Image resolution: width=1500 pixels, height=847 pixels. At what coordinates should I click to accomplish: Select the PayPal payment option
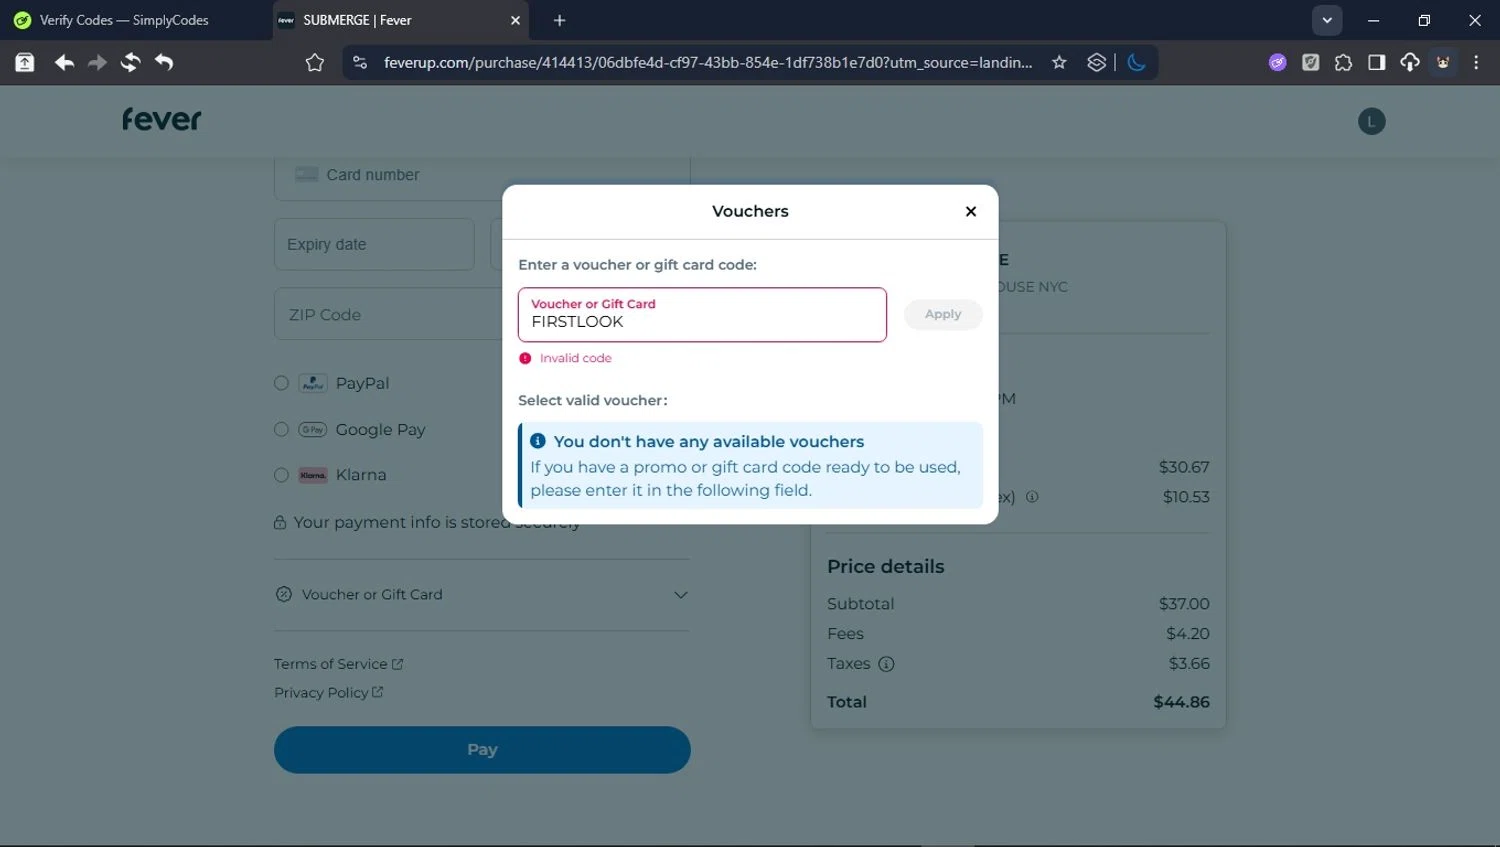pyautogui.click(x=281, y=383)
